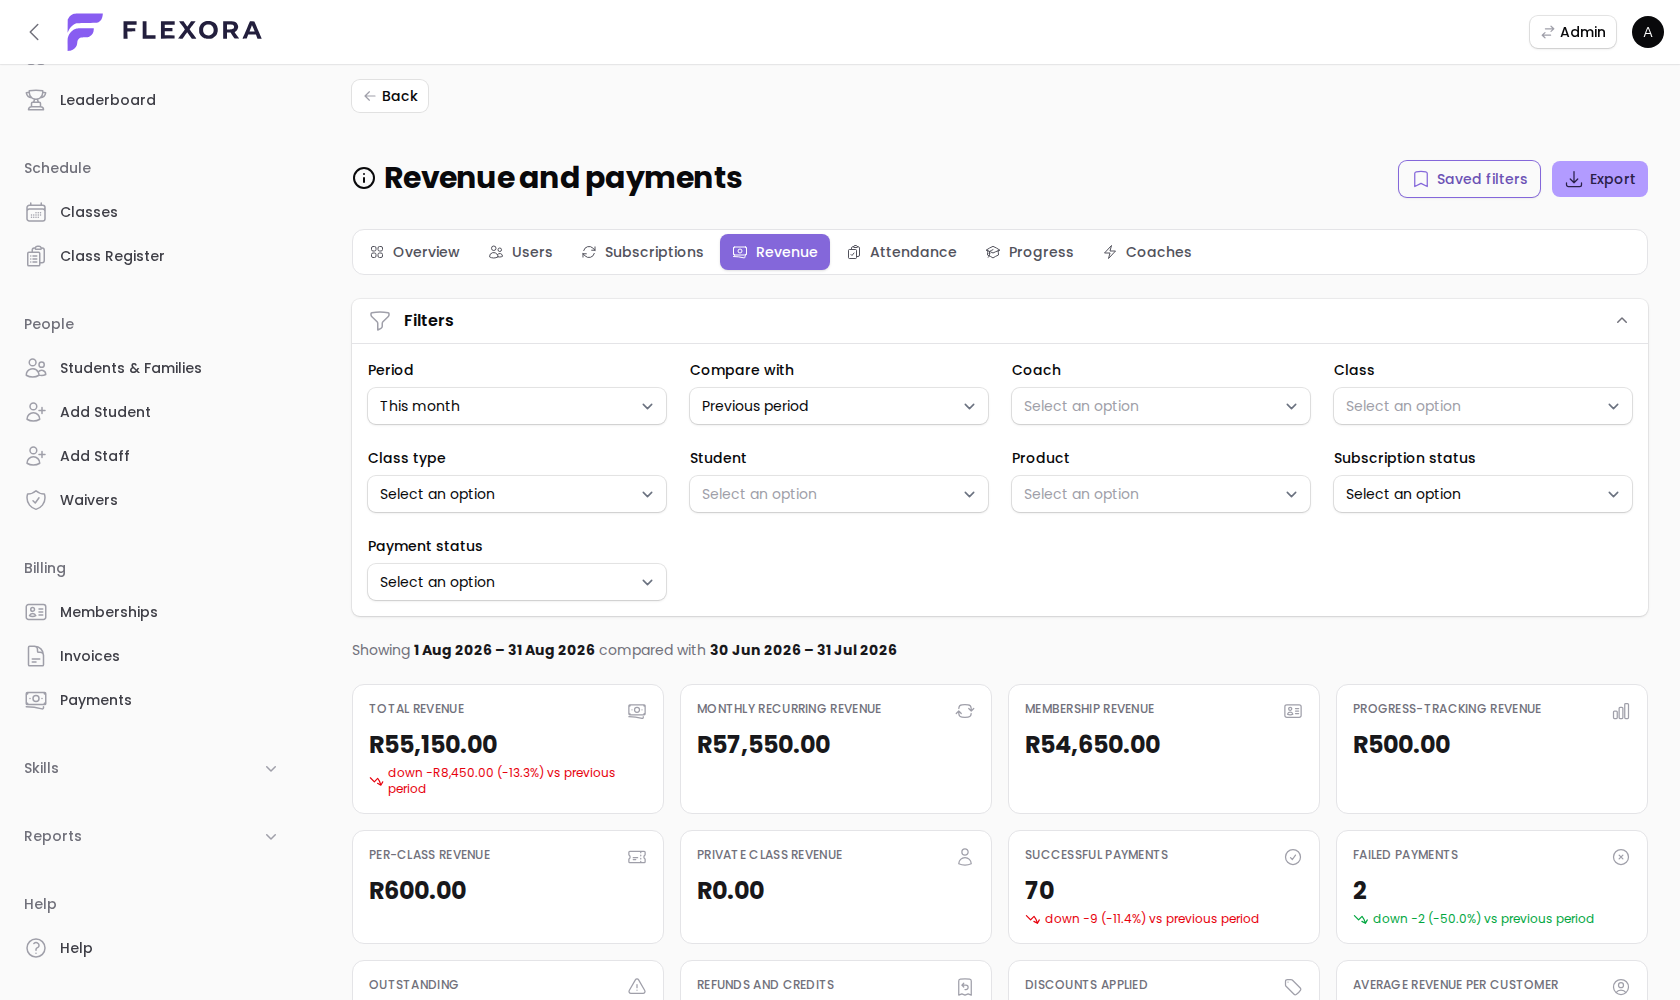Collapse the Filters panel chevron
This screenshot has width=1680, height=1000.
tap(1622, 321)
